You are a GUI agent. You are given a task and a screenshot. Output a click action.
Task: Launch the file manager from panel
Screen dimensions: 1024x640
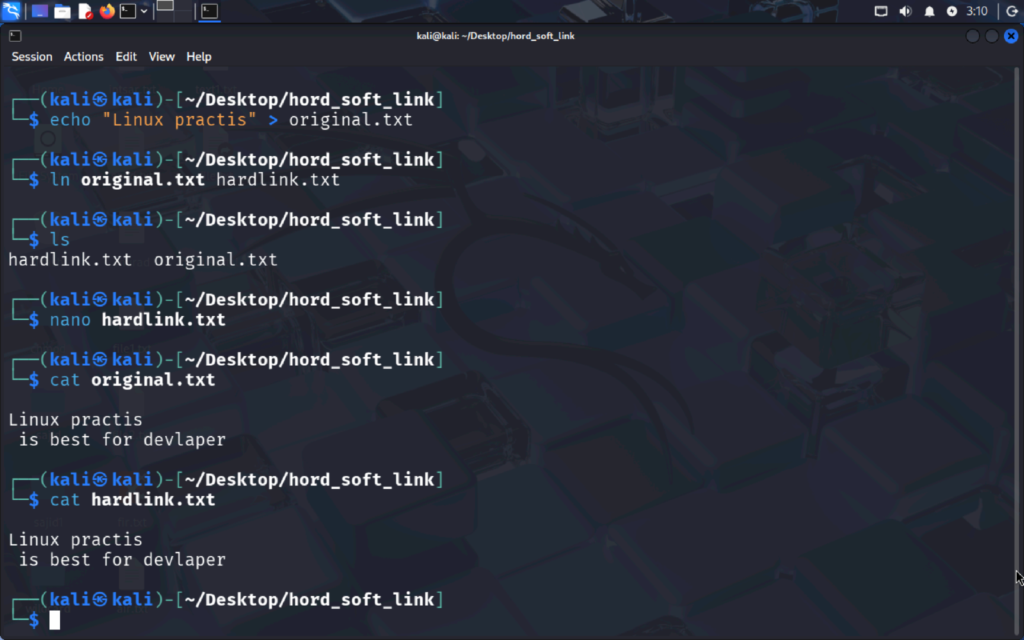coord(62,12)
